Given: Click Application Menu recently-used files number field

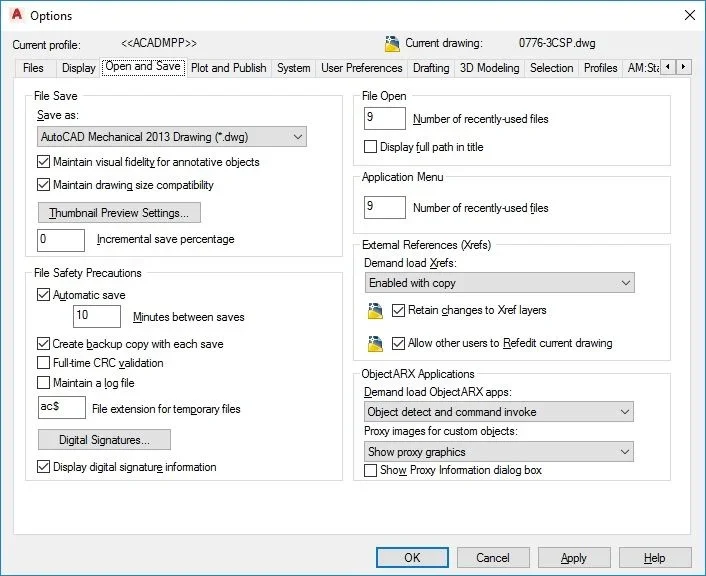Looking at the screenshot, I should pyautogui.click(x=385, y=207).
